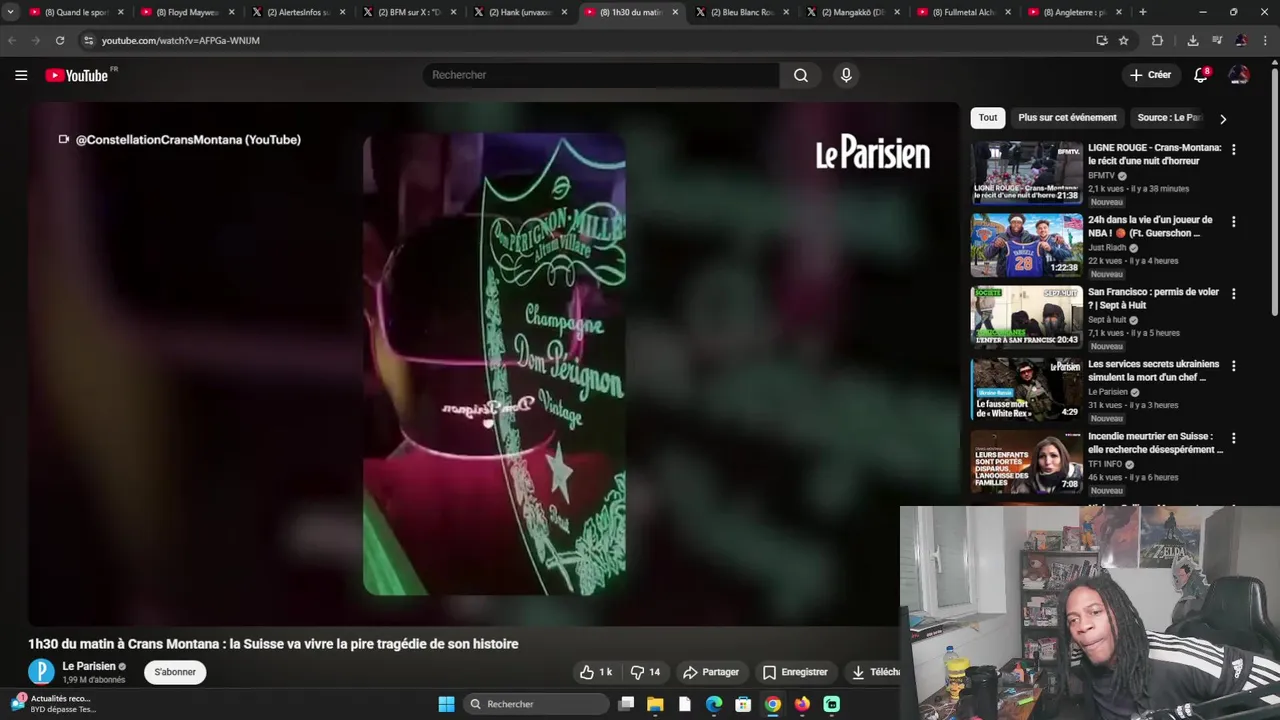1280x720 pixels.
Task: Open Le Parisien channel avatar
Action: (x=41, y=672)
